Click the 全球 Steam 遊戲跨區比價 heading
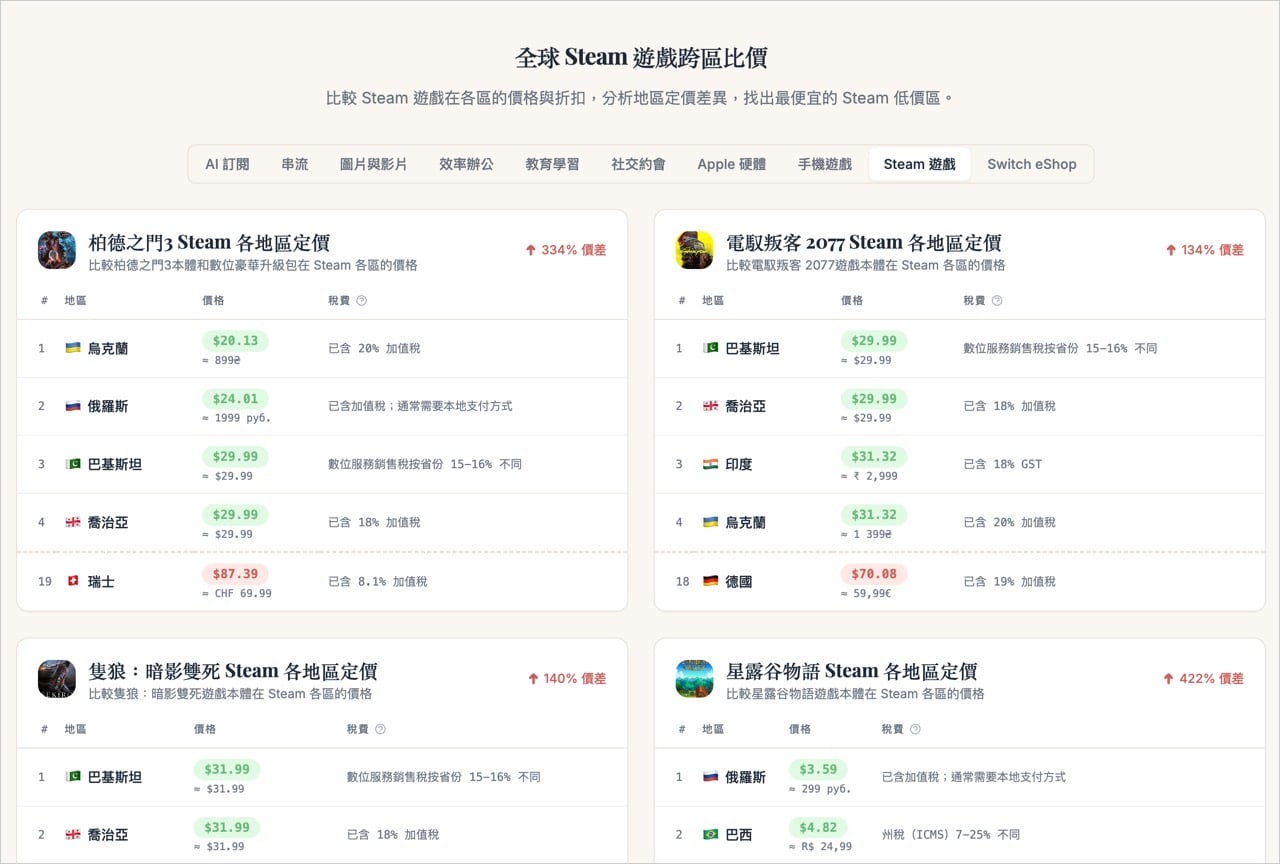 point(641,57)
